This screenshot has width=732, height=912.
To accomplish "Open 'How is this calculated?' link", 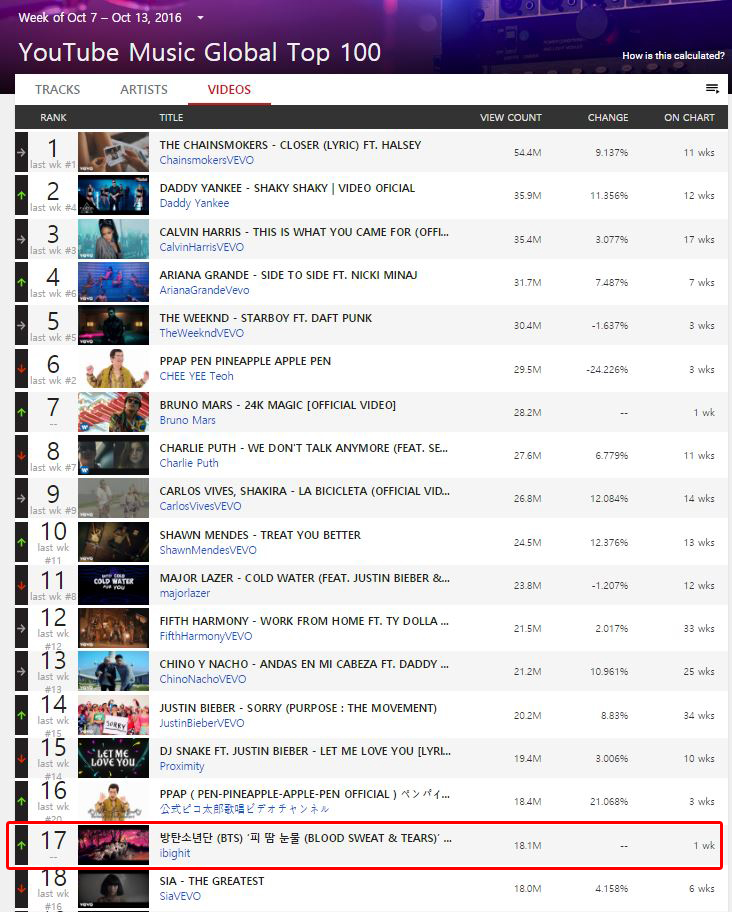I will (673, 56).
